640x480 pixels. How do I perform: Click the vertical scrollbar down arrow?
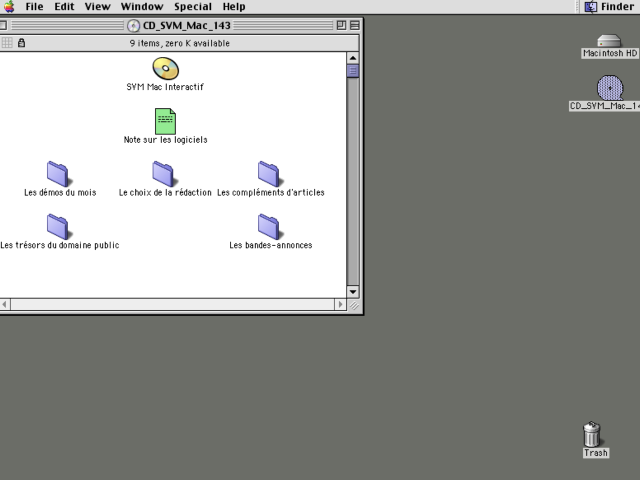click(353, 292)
